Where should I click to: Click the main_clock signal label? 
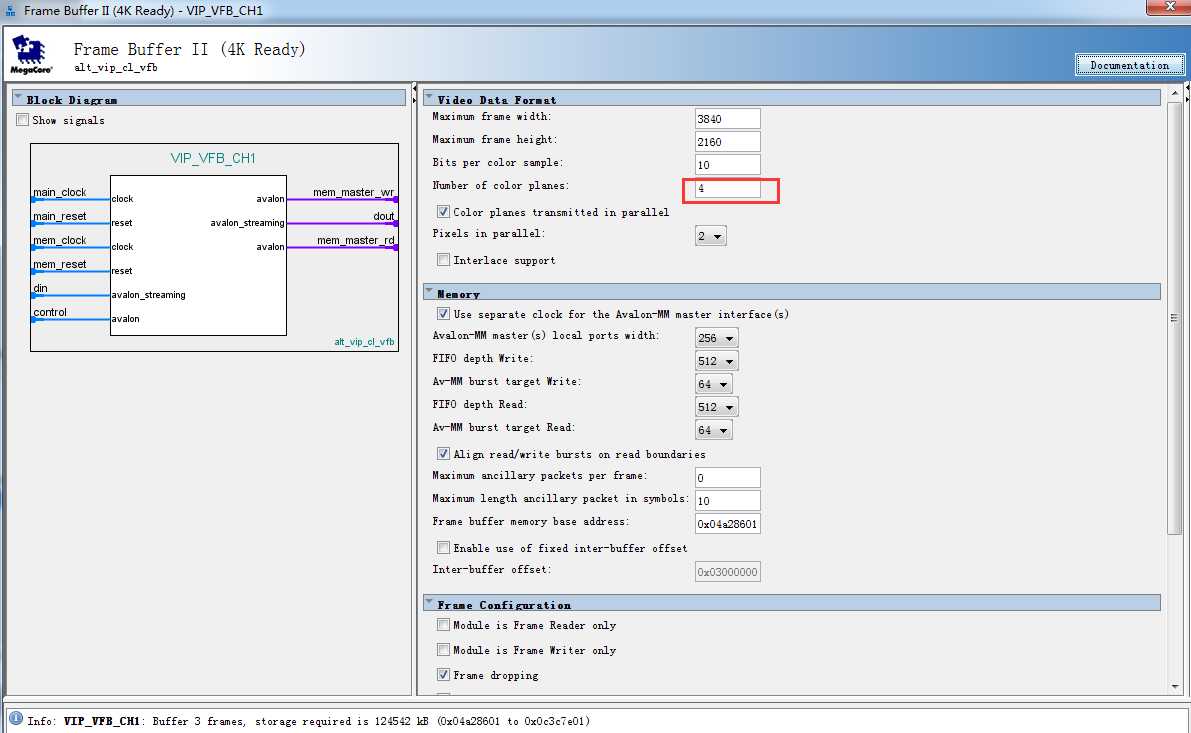click(x=59, y=192)
